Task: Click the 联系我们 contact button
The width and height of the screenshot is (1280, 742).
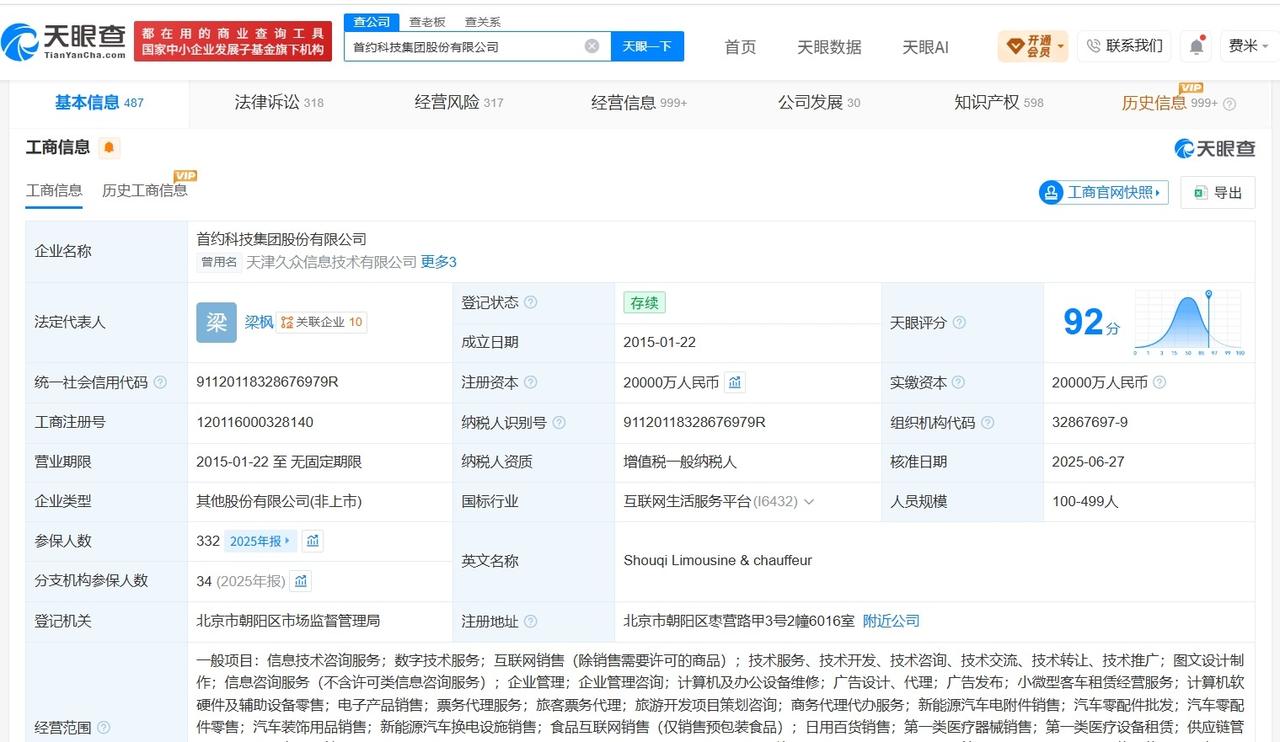Action: (1124, 46)
